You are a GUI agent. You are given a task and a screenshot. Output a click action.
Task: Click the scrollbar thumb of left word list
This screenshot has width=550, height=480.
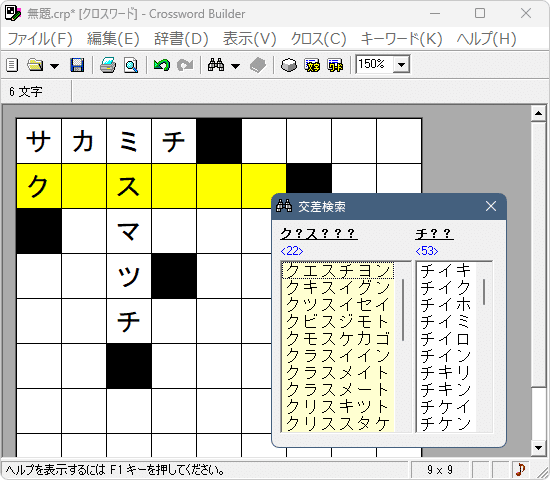pos(403,310)
